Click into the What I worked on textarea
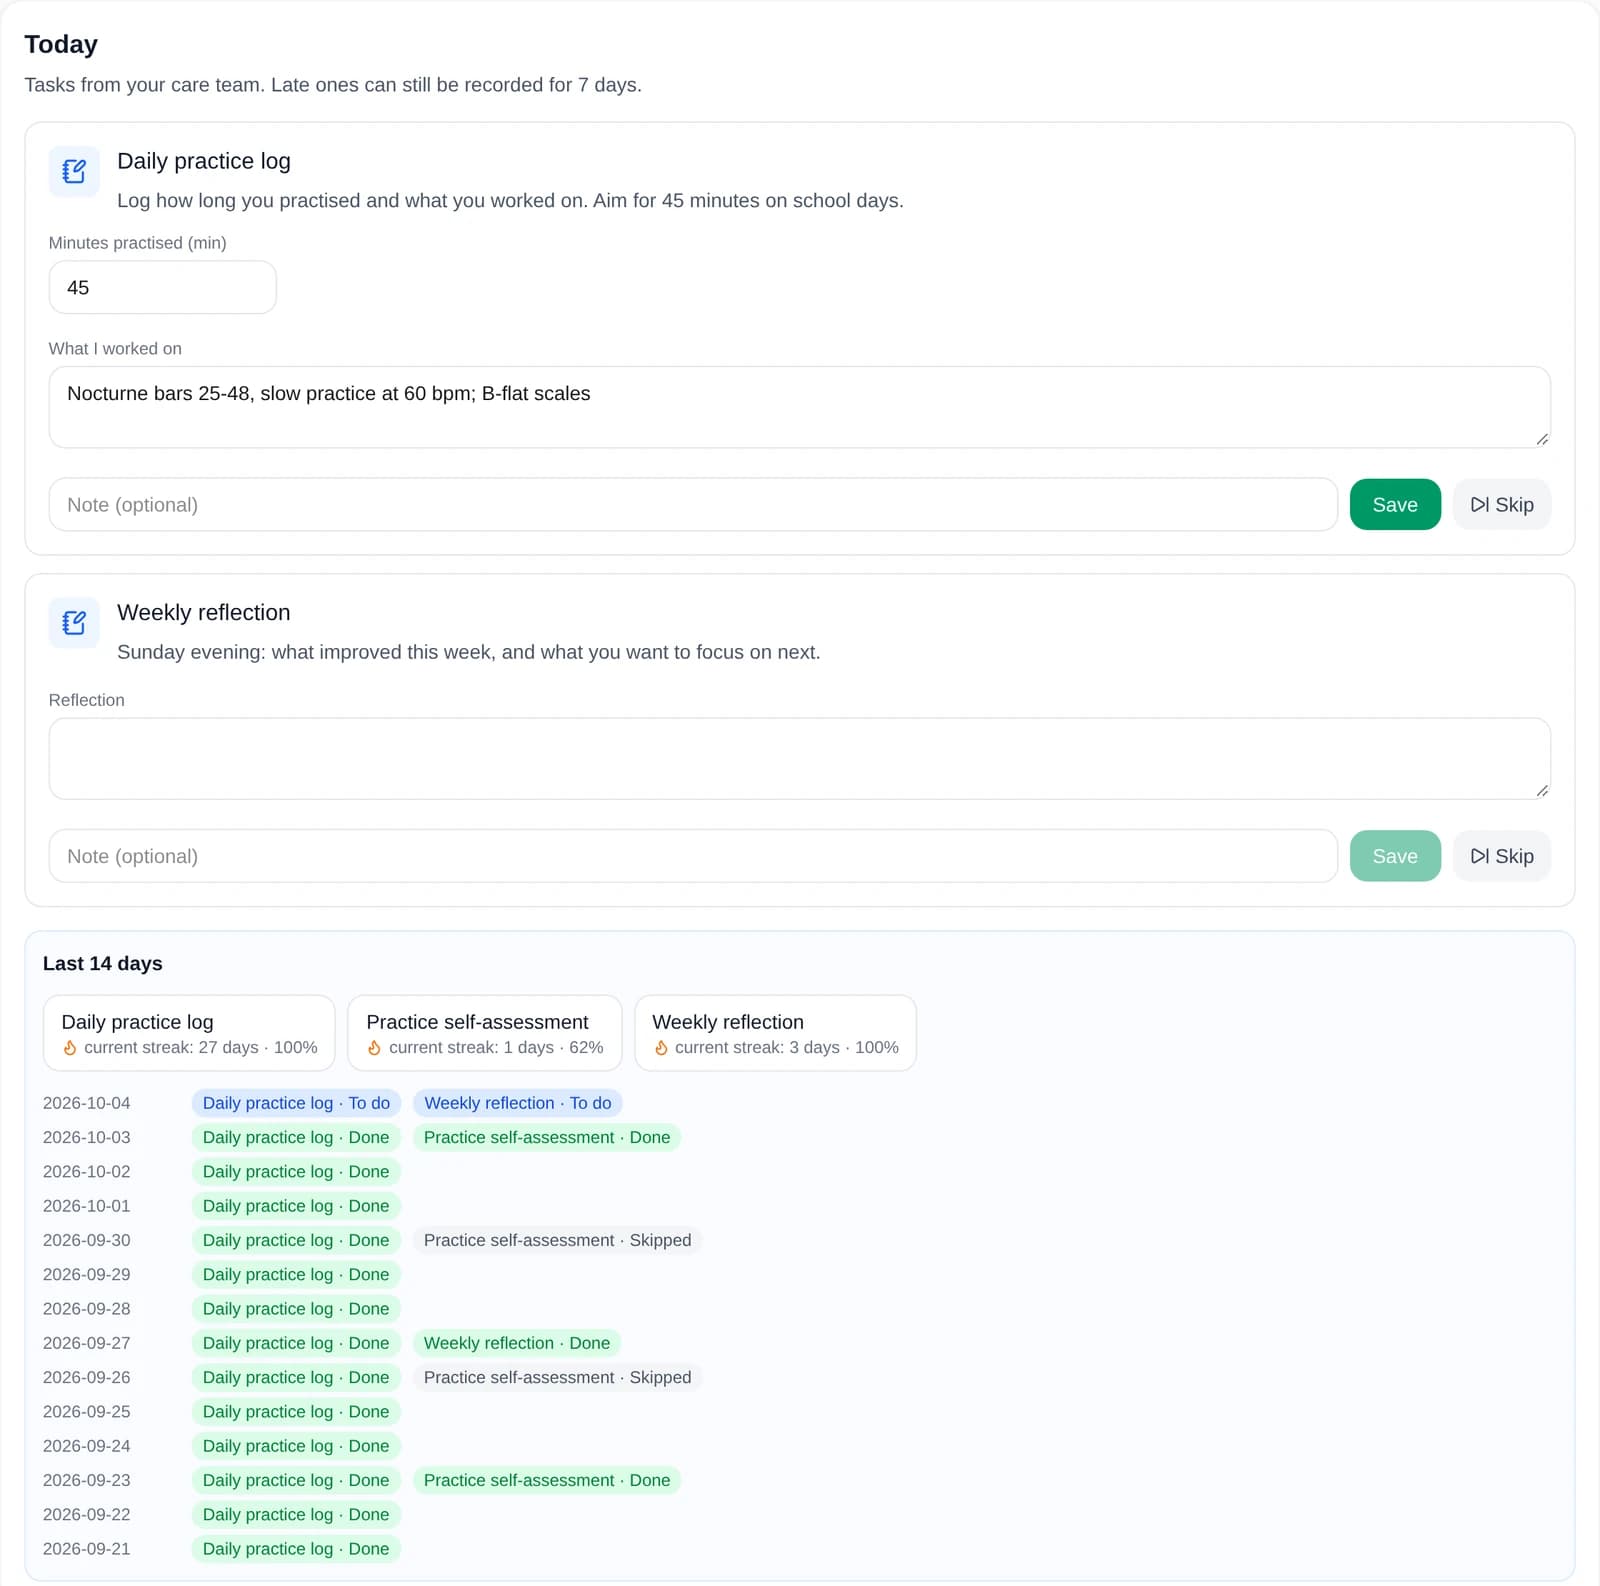Viewport: 1600px width, 1586px height. point(799,407)
